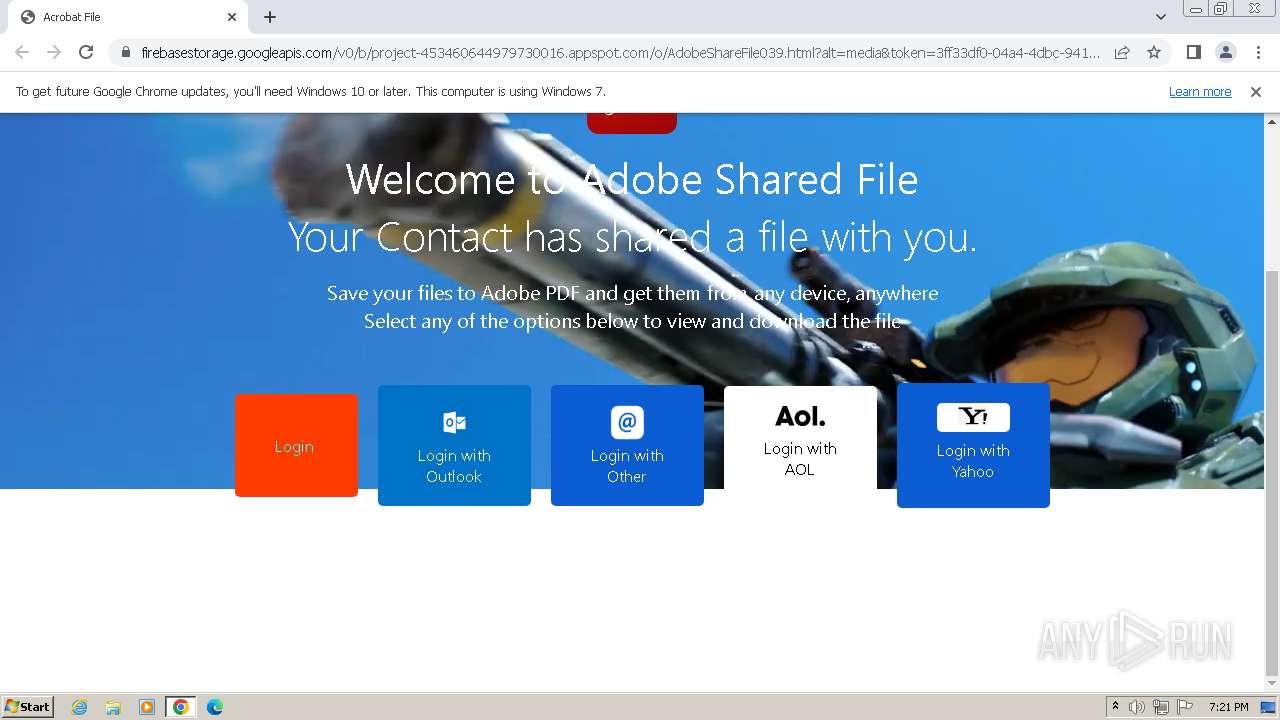Click the Windows 10 update notice text
1280x720 pixels.
pos(311,92)
